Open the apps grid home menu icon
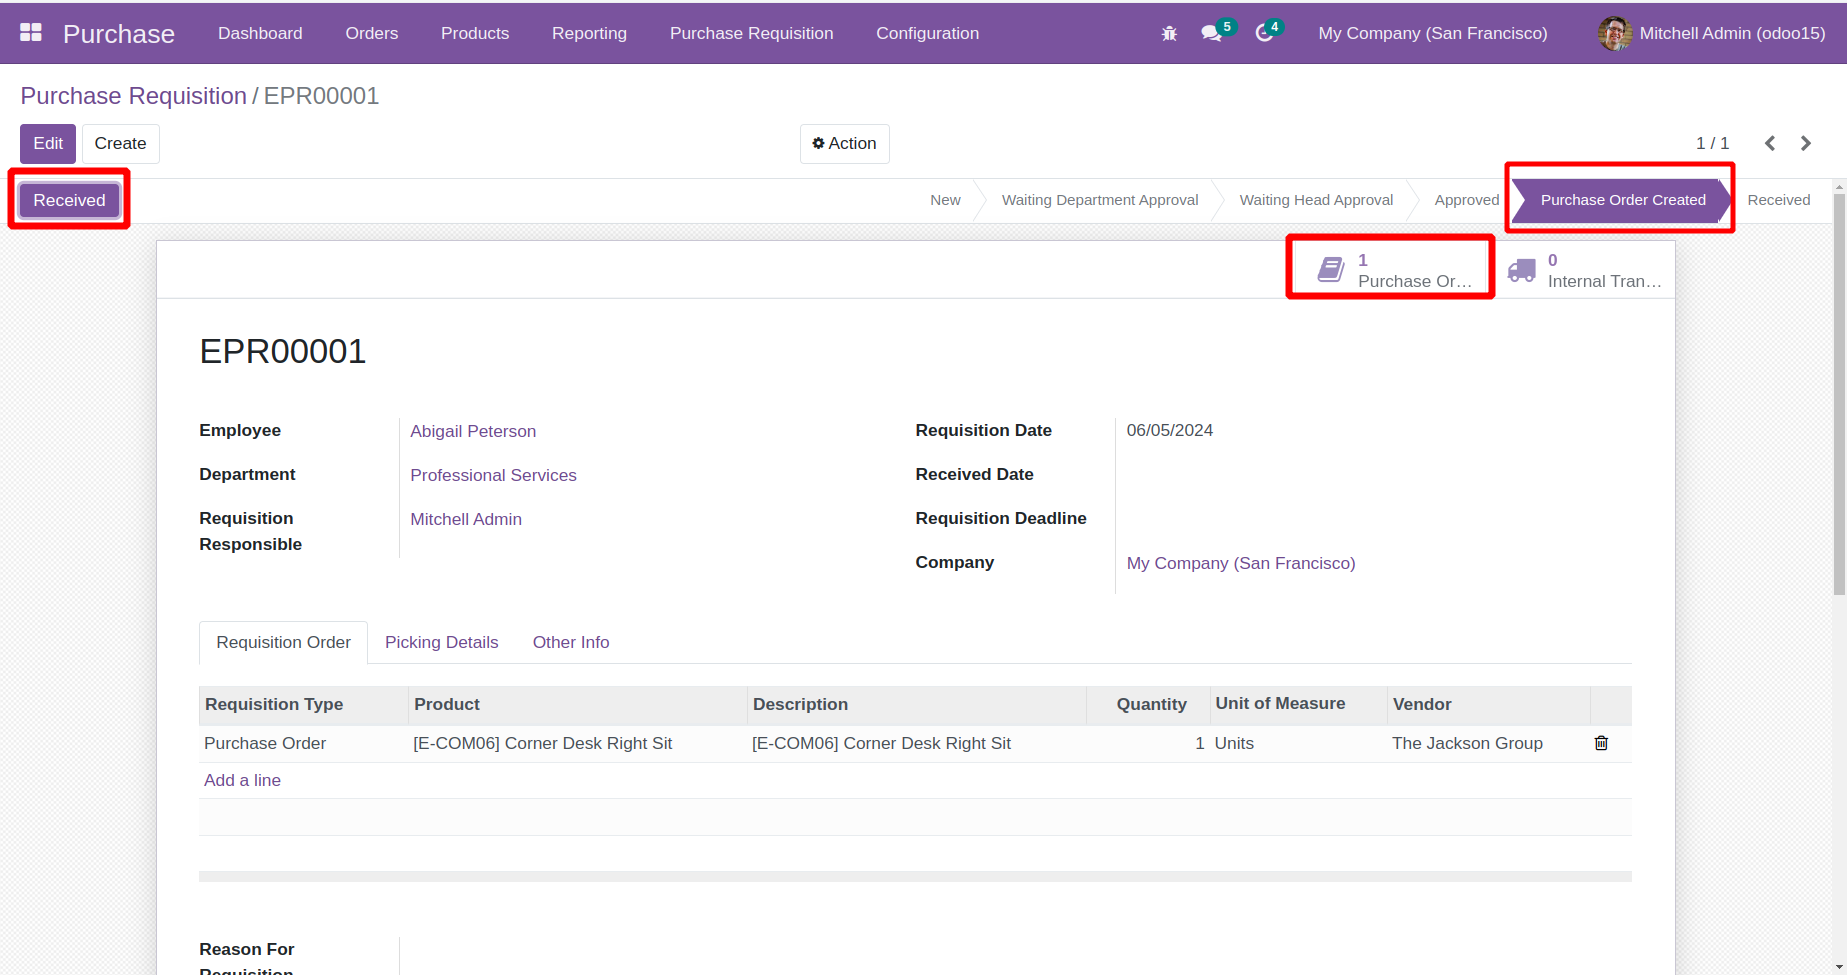This screenshot has width=1847, height=975. [31, 33]
